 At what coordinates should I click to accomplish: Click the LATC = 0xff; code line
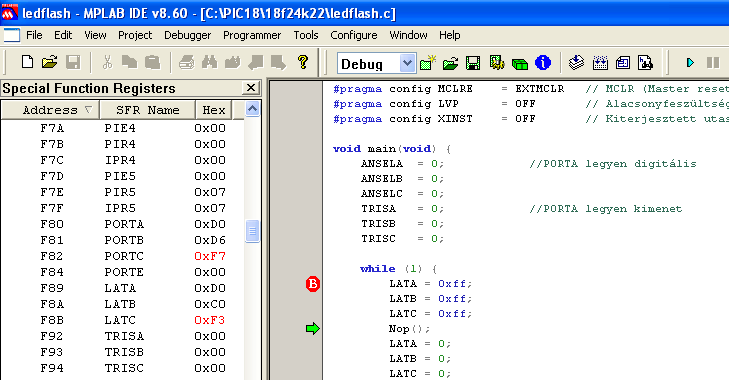point(431,314)
